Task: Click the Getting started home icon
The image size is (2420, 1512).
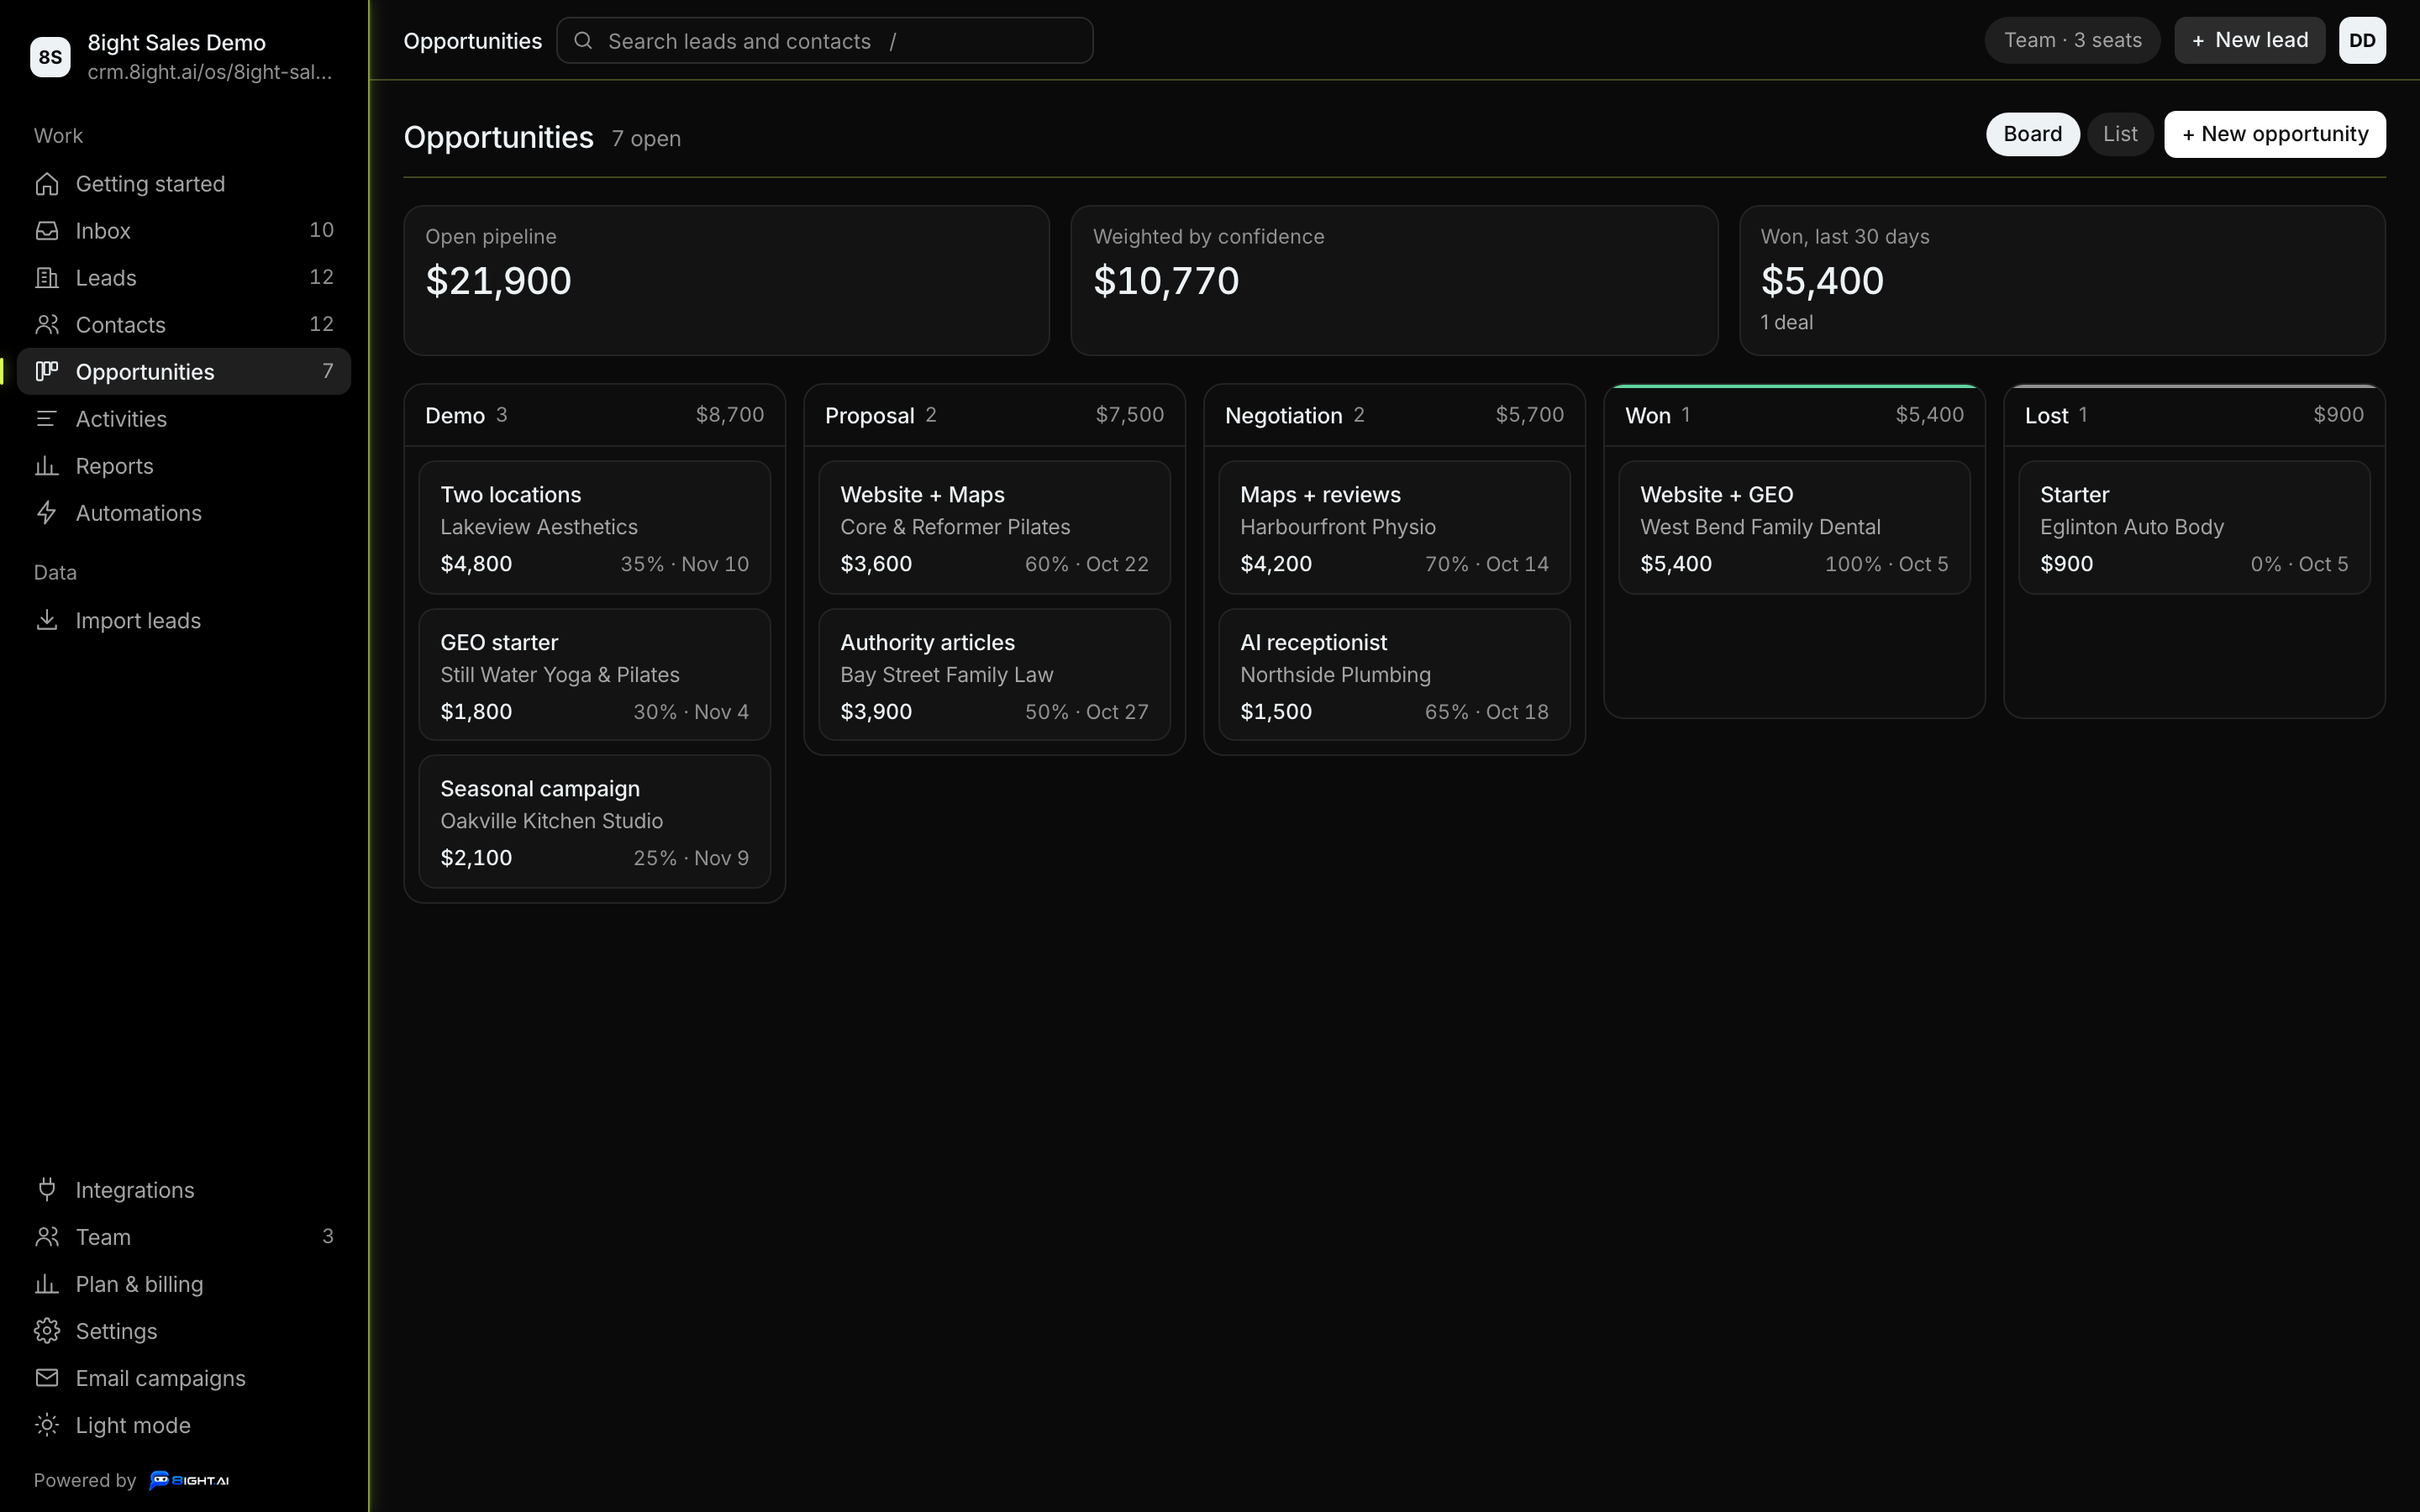Action: (x=47, y=184)
